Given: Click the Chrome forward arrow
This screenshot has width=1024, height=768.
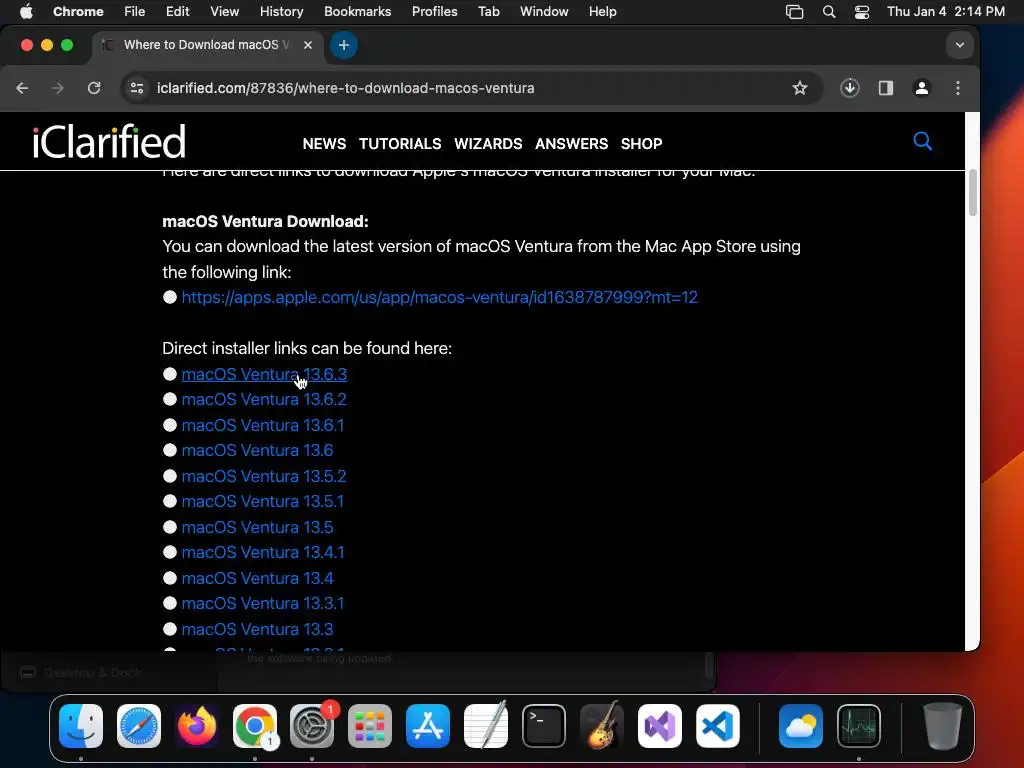Looking at the screenshot, I should (x=57, y=88).
